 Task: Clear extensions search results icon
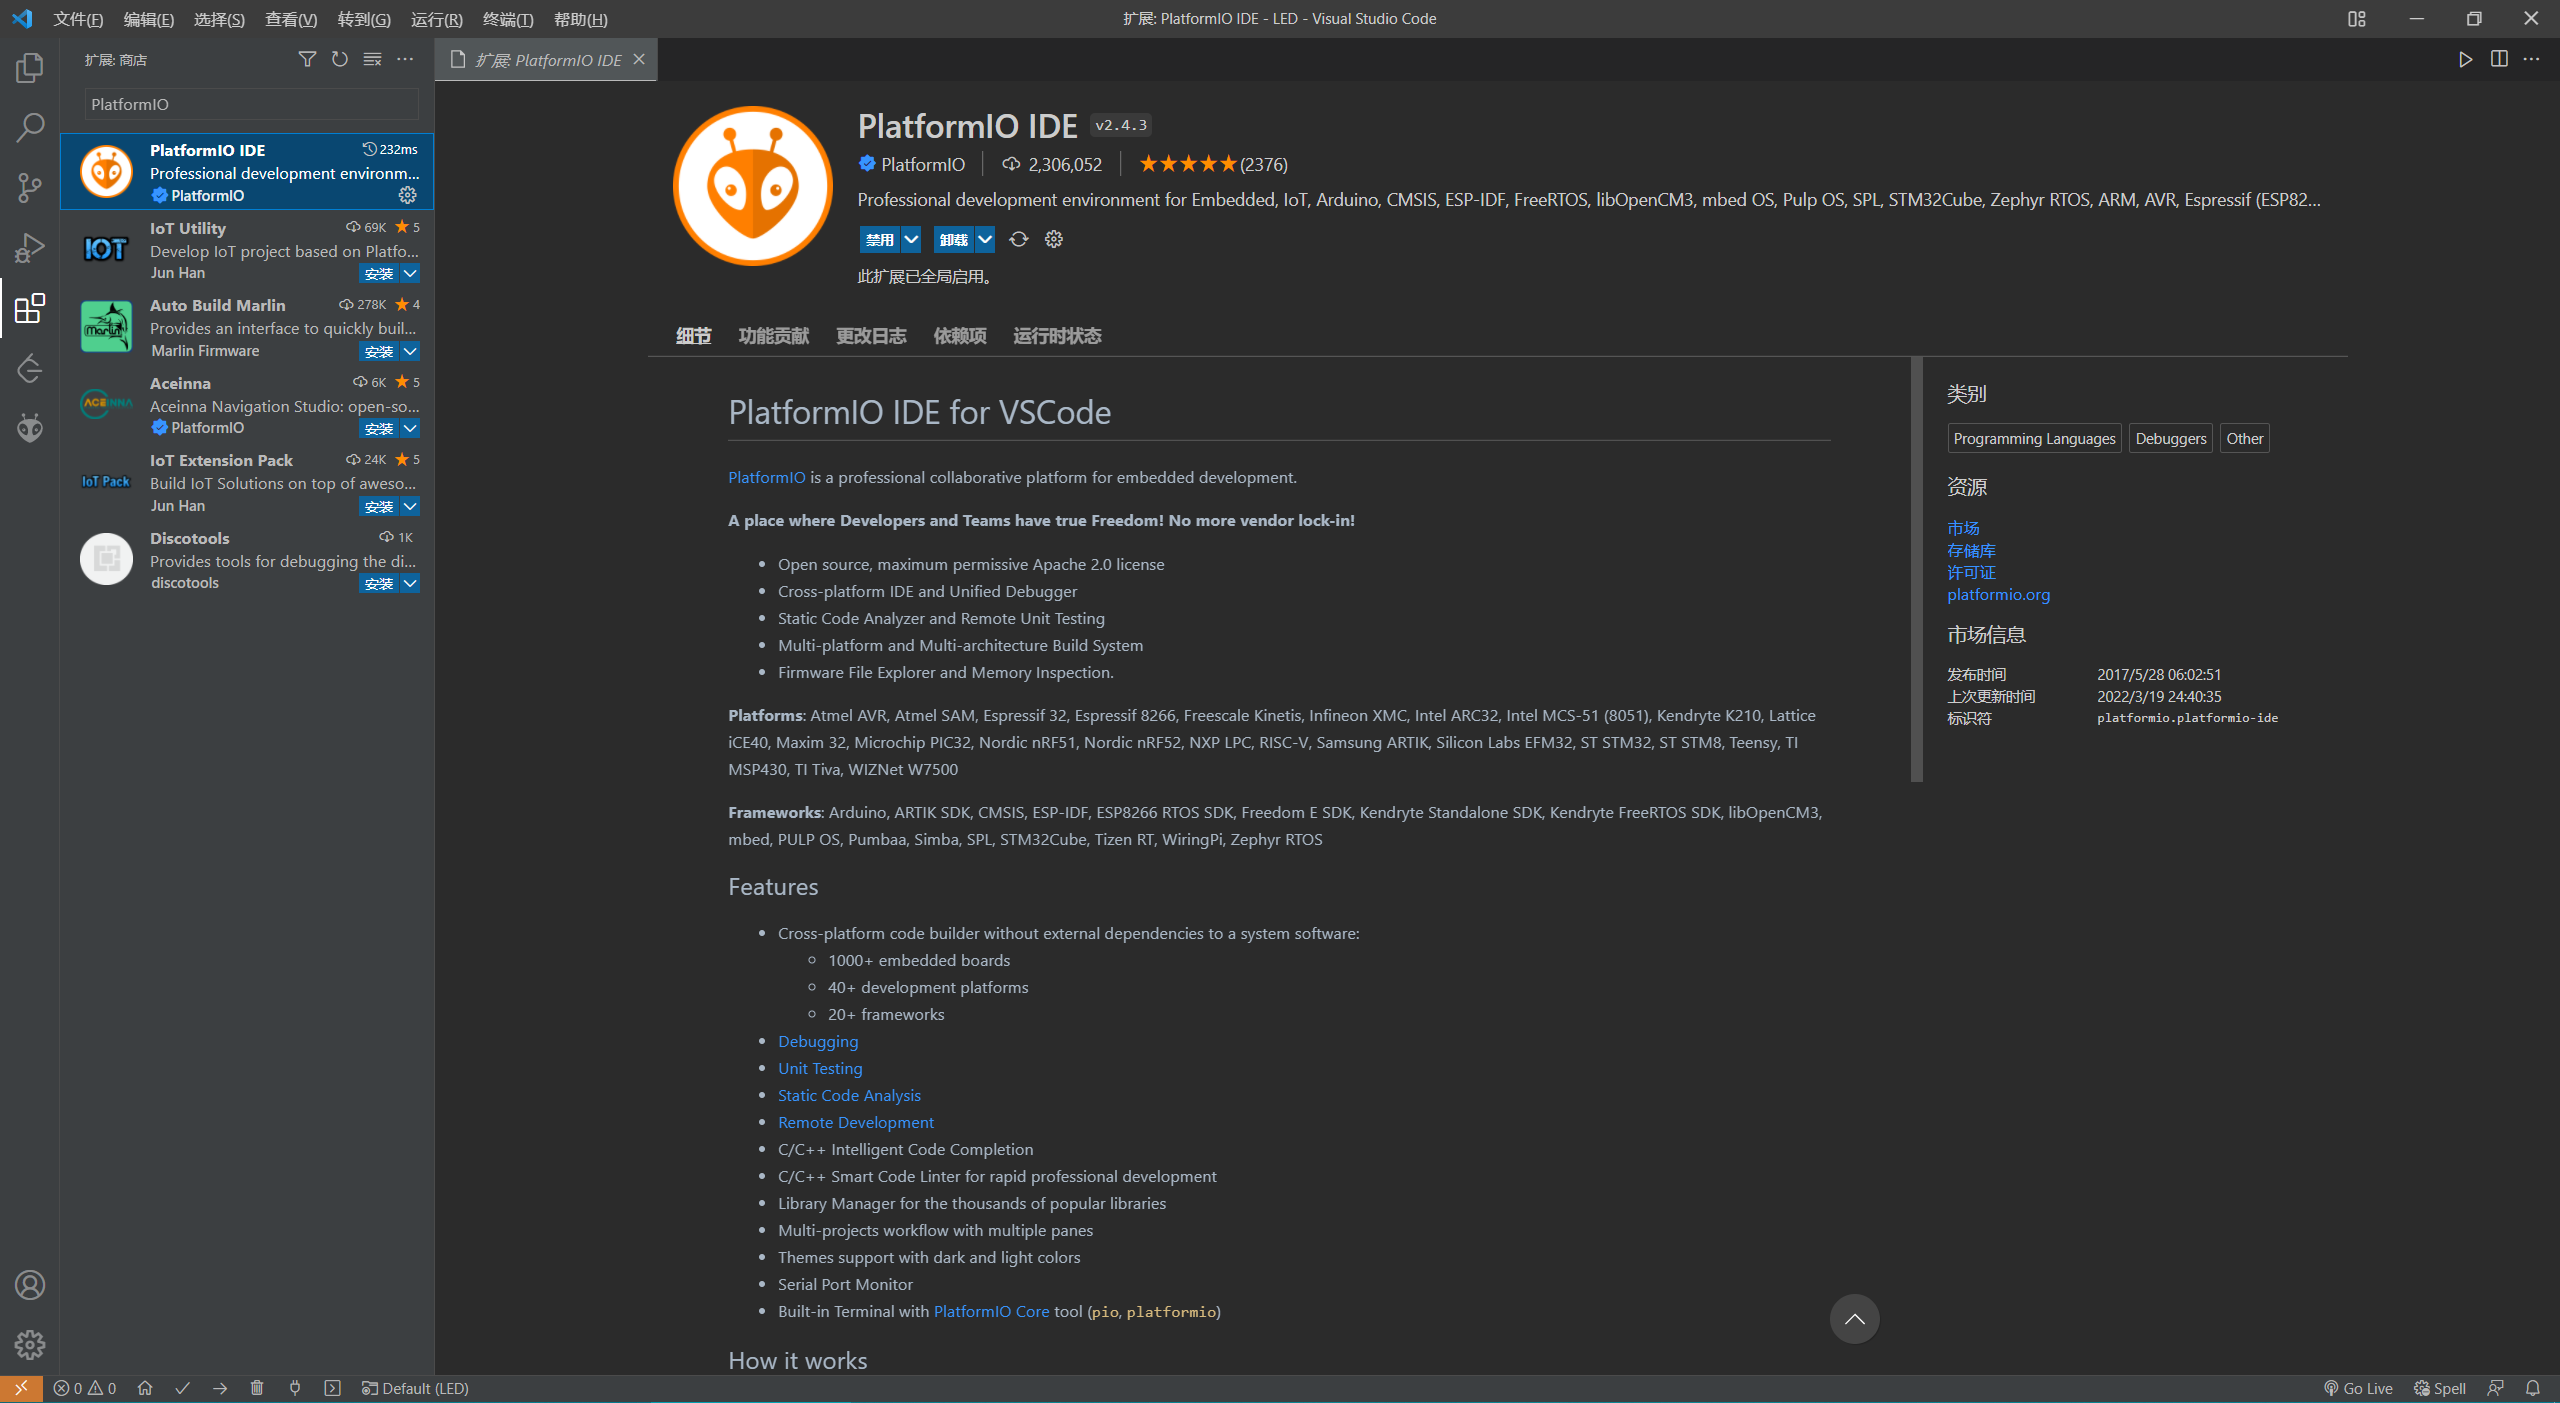(372, 60)
